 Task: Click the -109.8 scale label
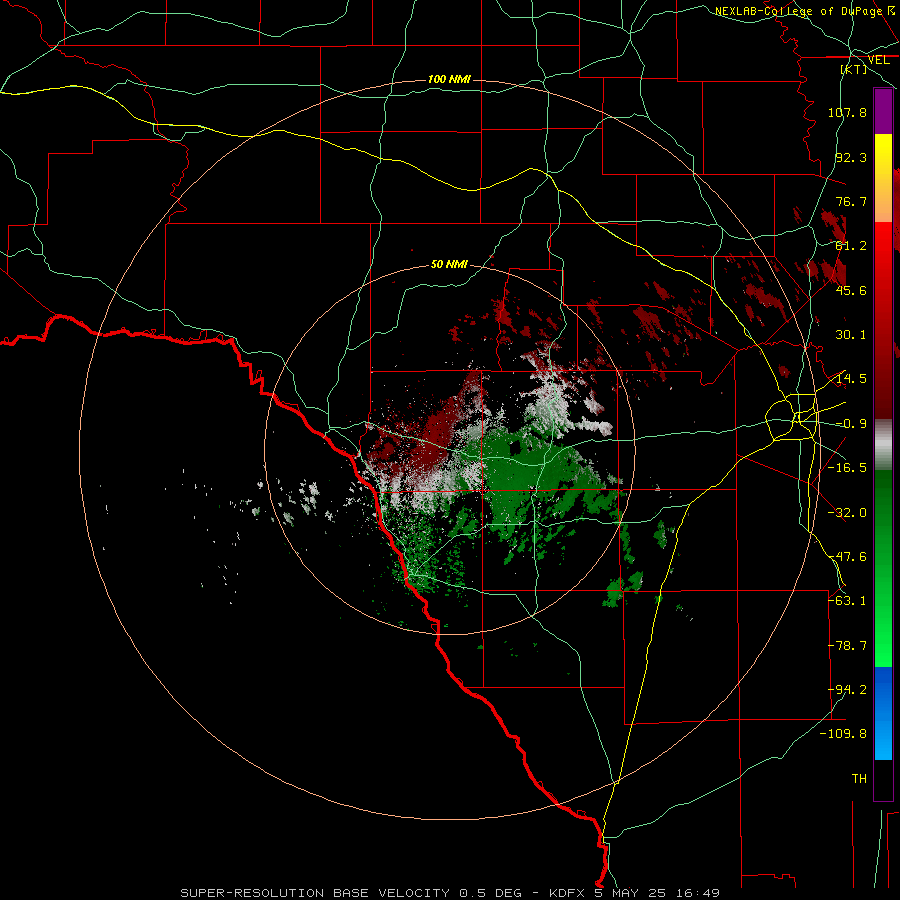point(843,734)
